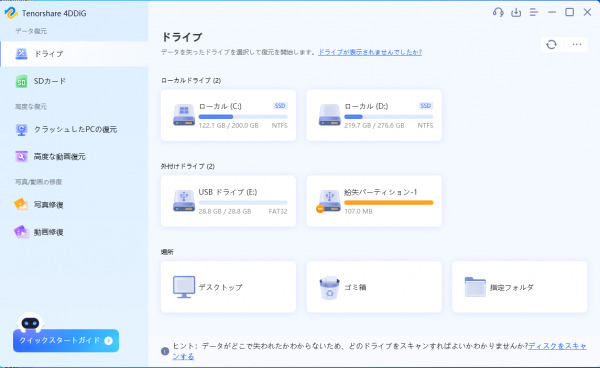Viewport: 600px width, 368px height.
Task: Select the USB ドライブ (E:) card
Action: [228, 201]
